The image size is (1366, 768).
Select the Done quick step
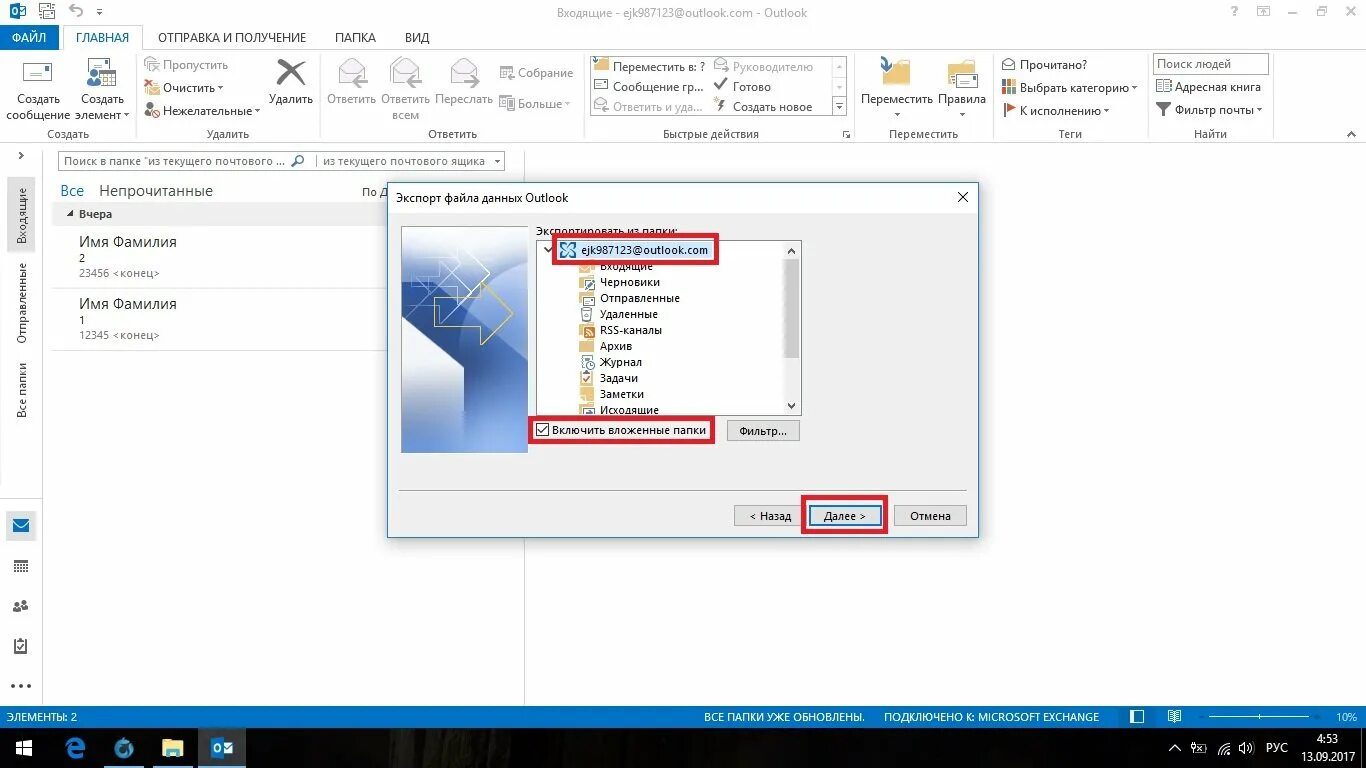pyautogui.click(x=743, y=87)
